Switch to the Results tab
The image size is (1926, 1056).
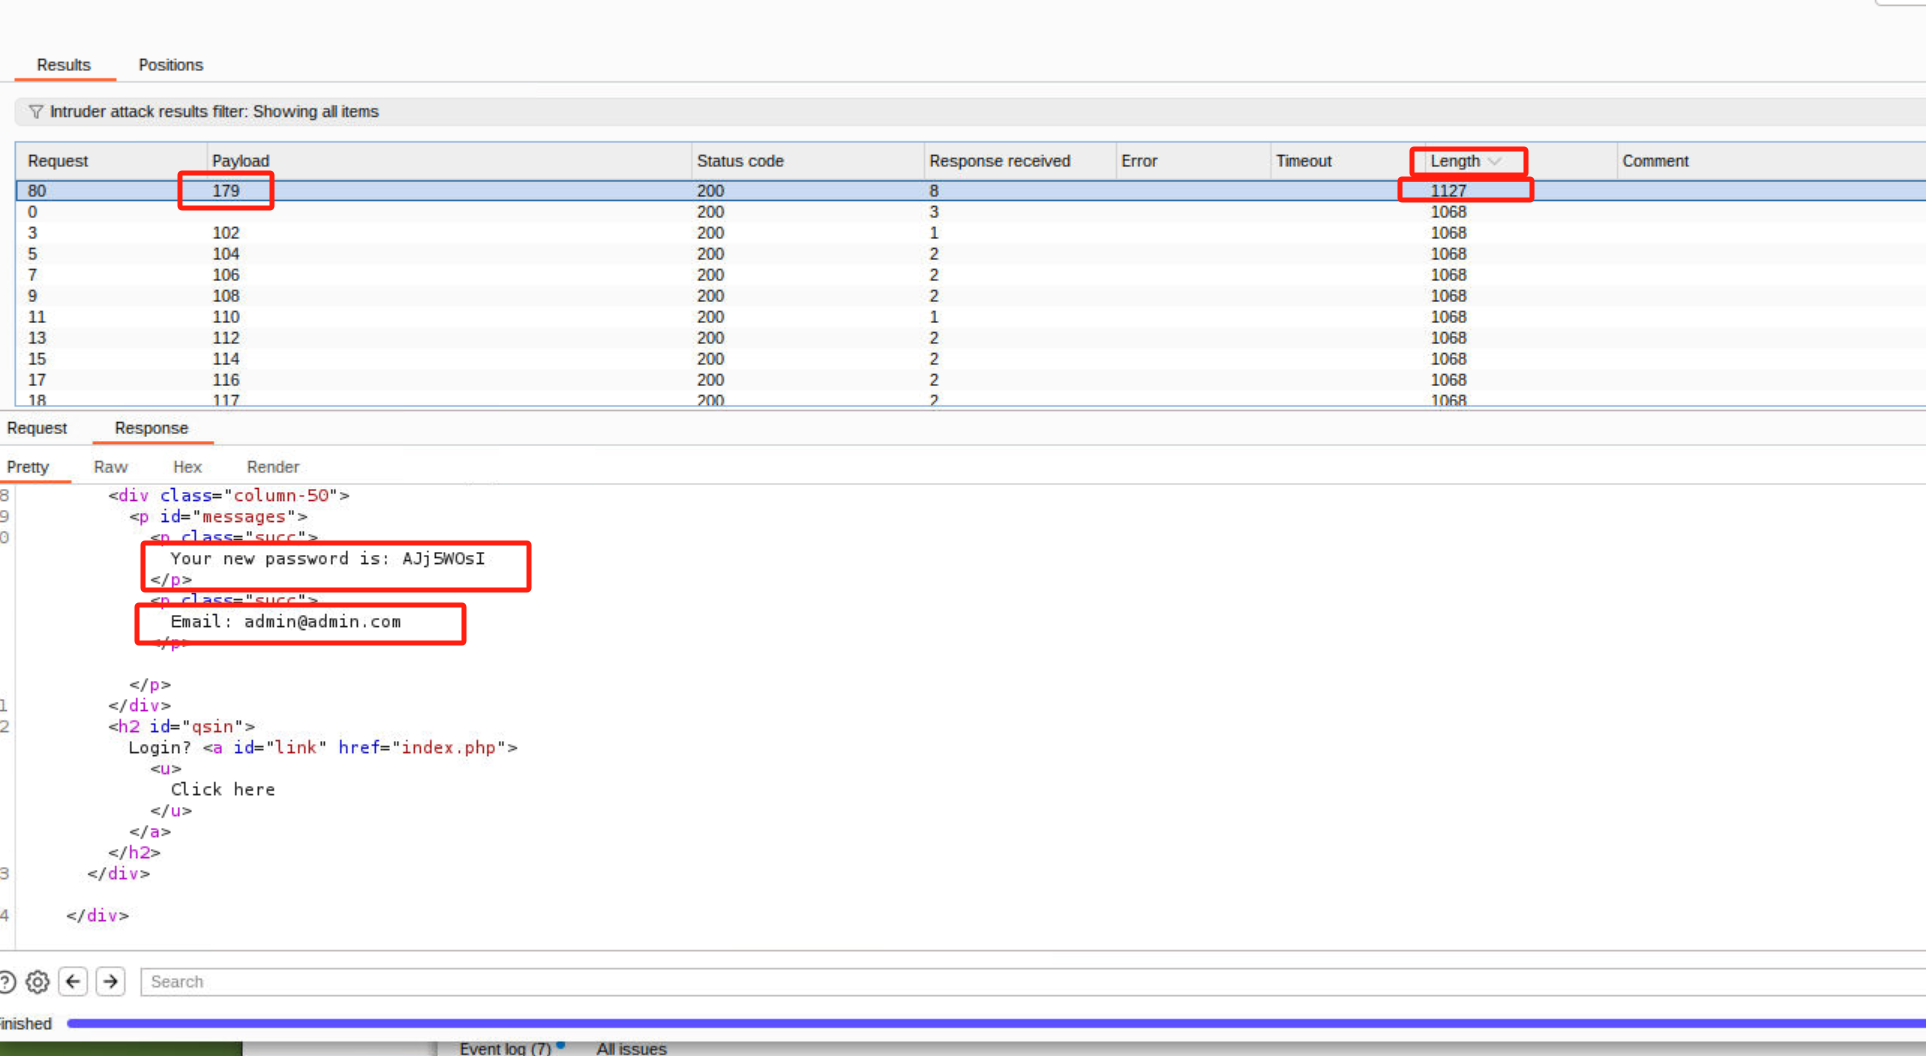click(x=64, y=65)
